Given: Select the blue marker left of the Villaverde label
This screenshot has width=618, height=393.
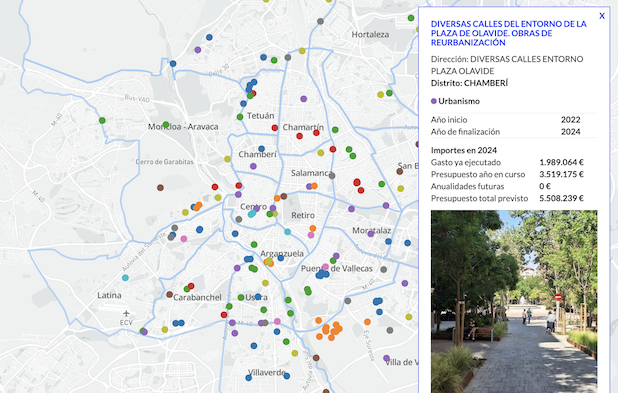Looking at the screenshot, I should point(249,378).
